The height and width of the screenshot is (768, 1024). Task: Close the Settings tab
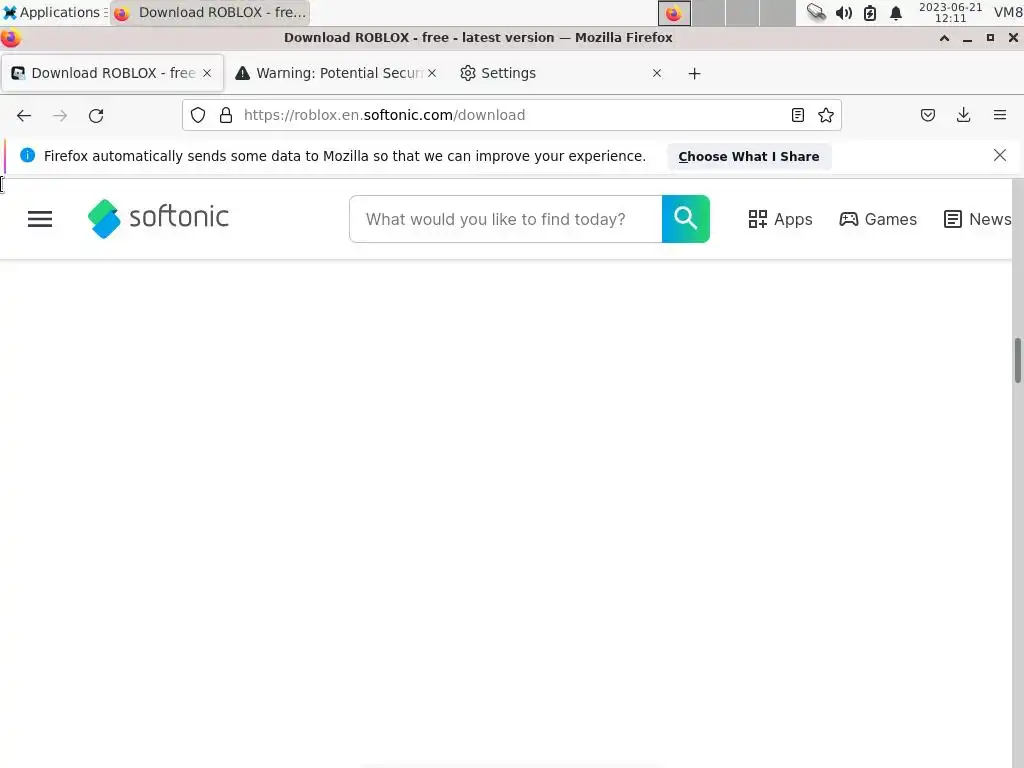click(657, 73)
